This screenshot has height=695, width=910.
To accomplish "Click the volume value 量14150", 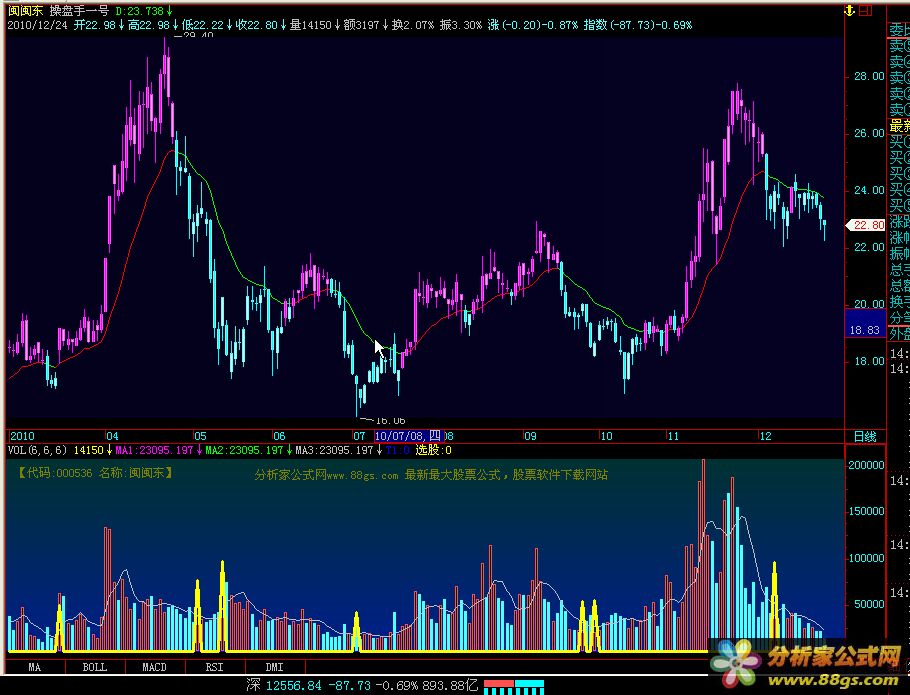I will coord(310,26).
